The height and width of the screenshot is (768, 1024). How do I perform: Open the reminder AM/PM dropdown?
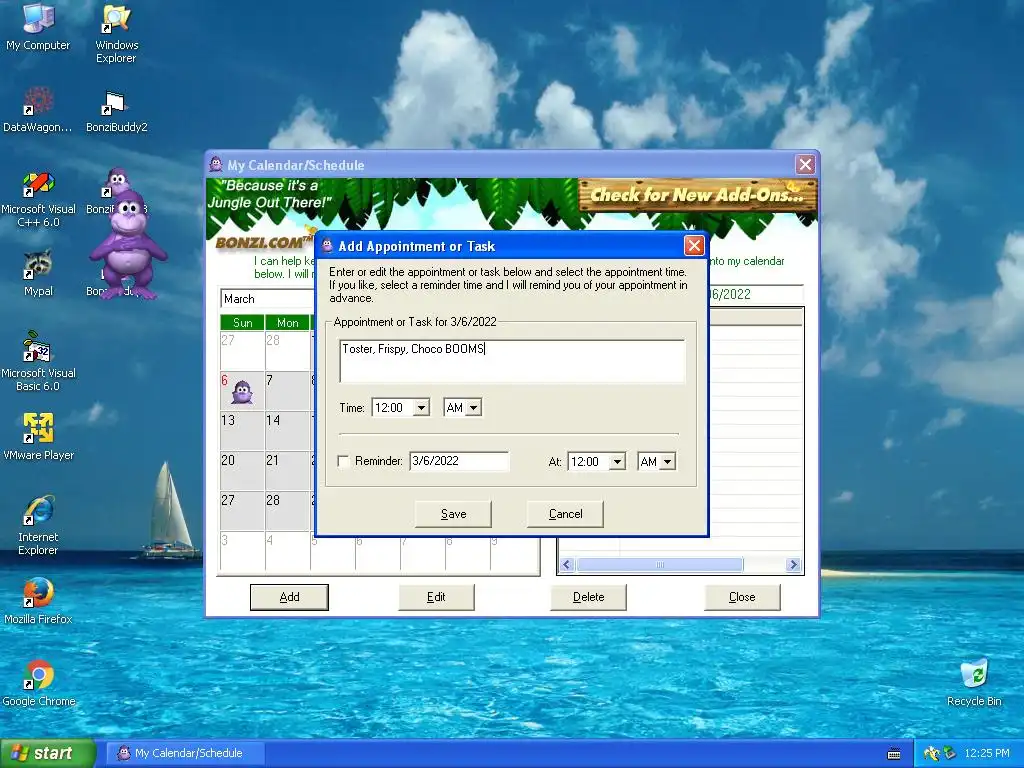[667, 462]
